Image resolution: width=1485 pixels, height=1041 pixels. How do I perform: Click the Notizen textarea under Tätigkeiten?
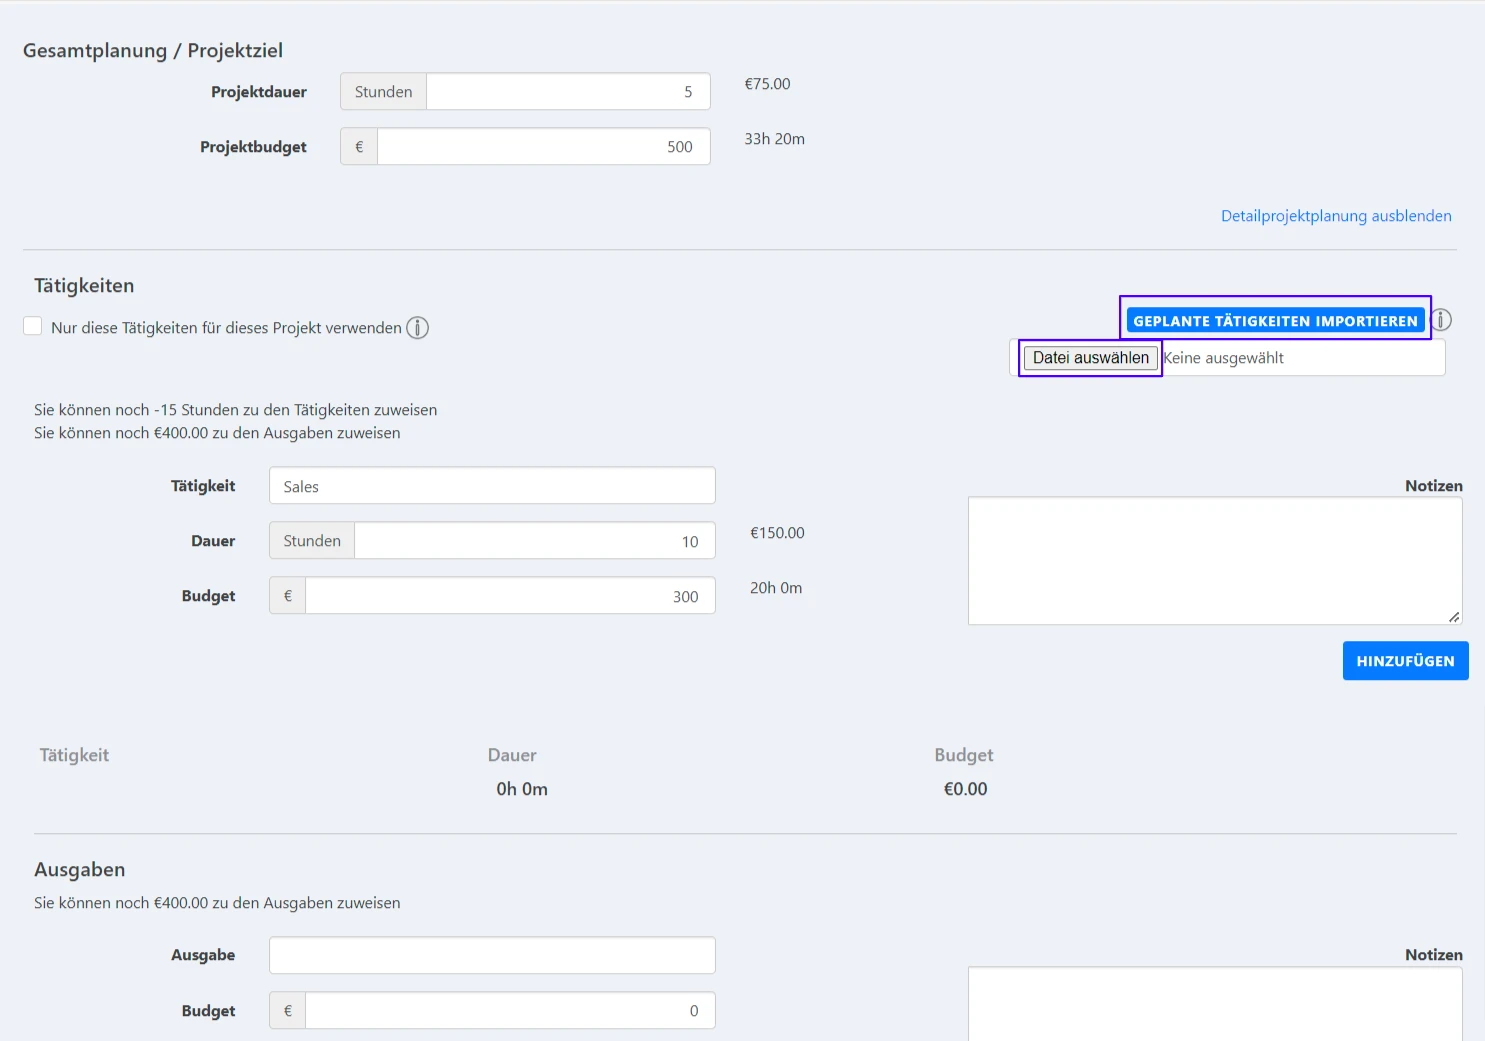(1214, 560)
